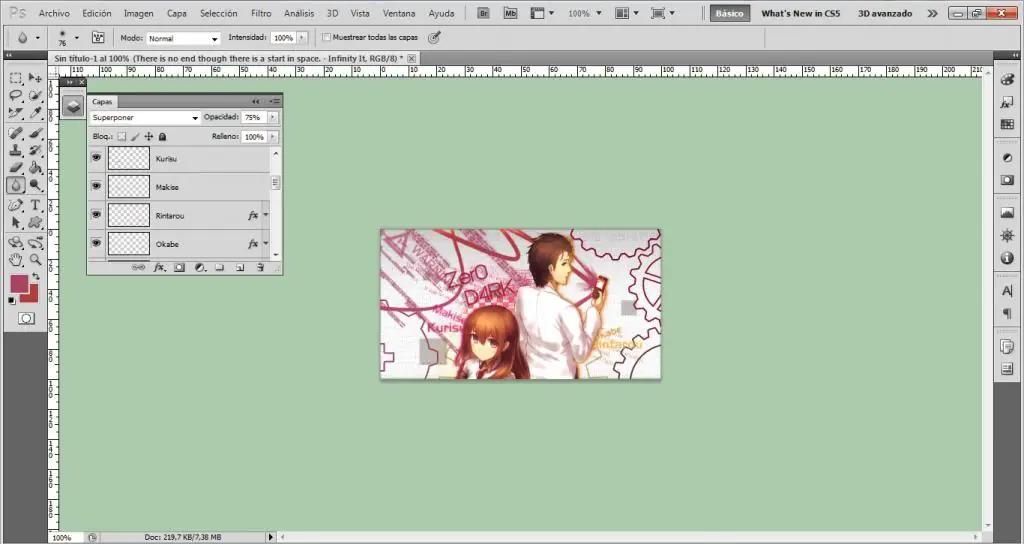This screenshot has height=544, width=1024.
Task: Toggle Quick Mask mode
Action: pyautogui.click(x=26, y=318)
